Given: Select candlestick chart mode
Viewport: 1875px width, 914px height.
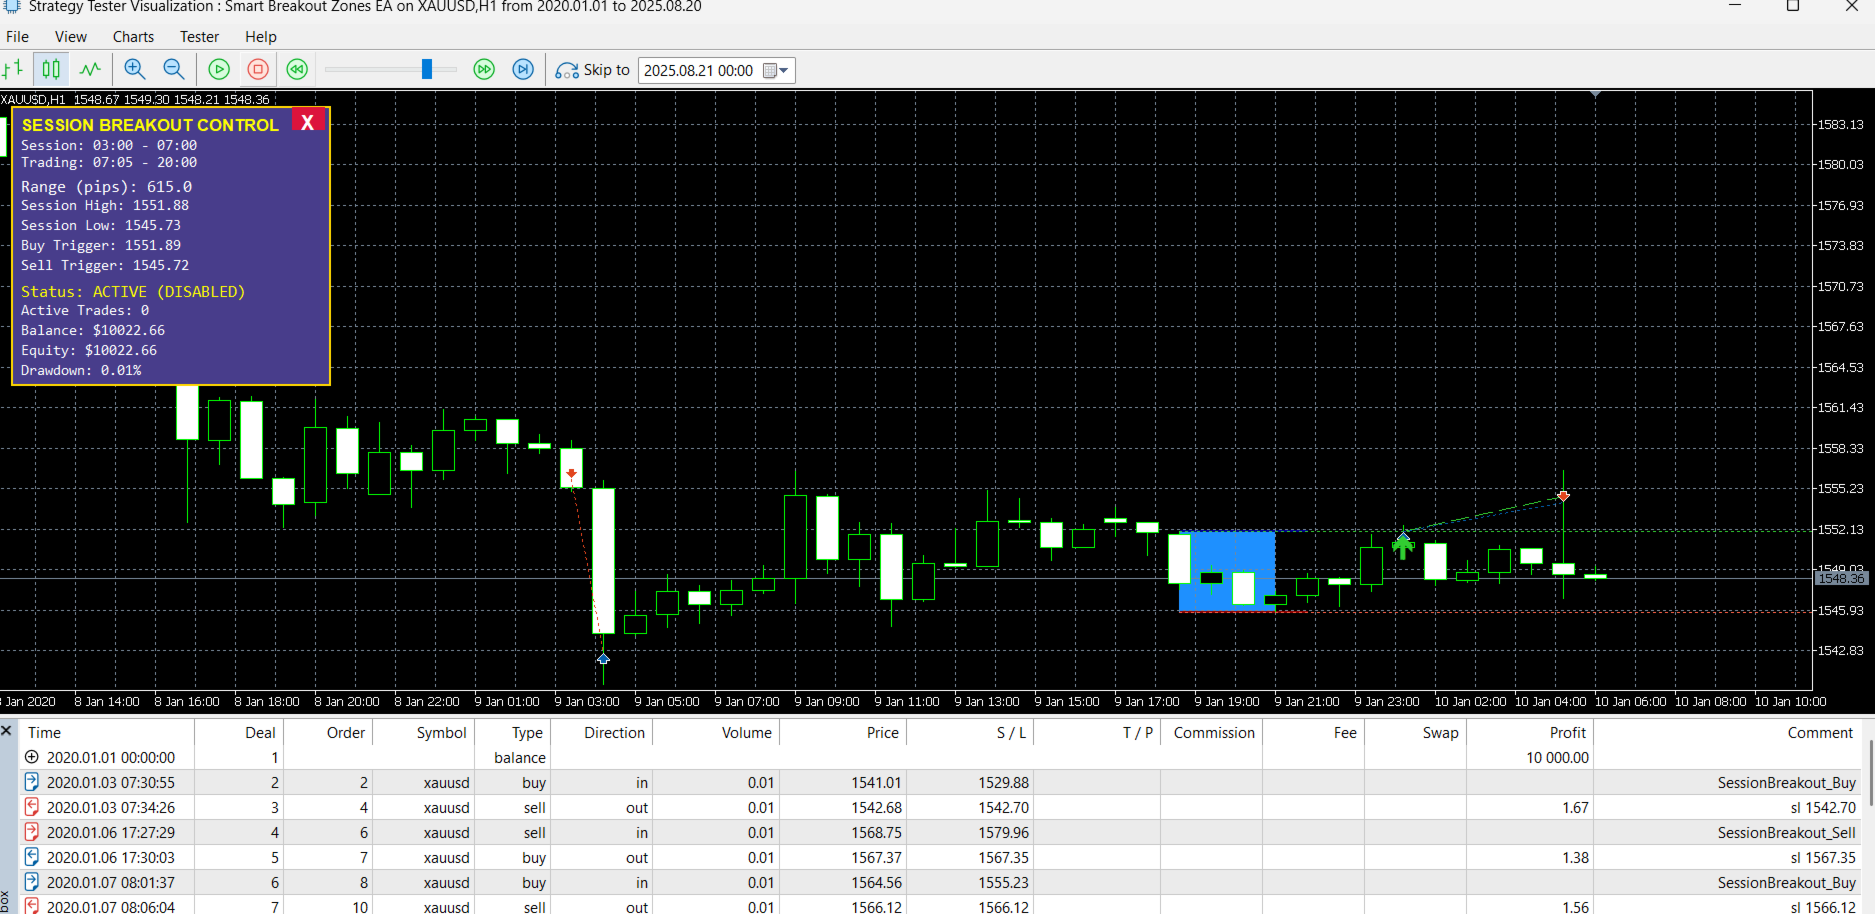Looking at the screenshot, I should point(51,70).
